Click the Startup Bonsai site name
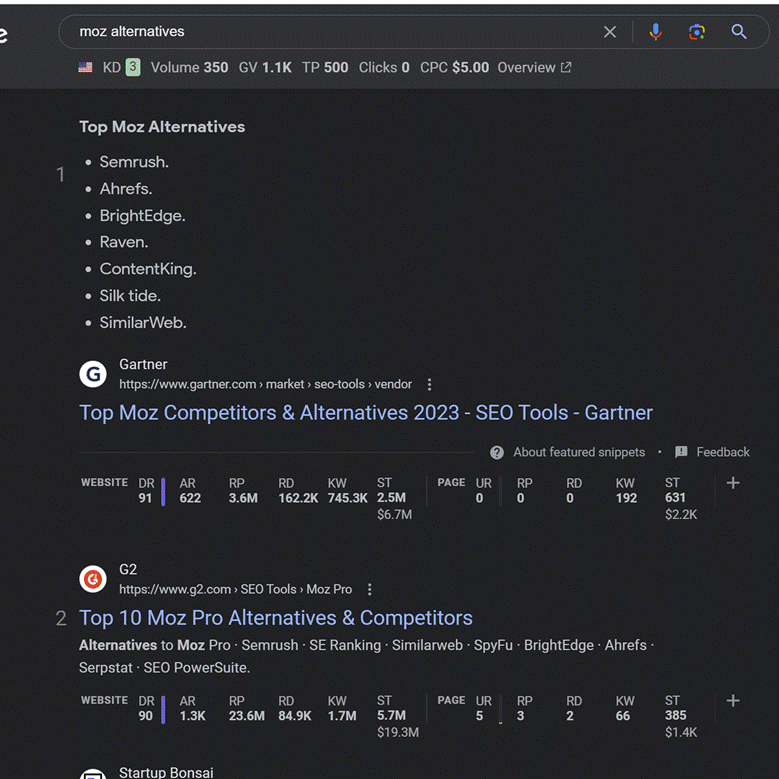 pos(166,772)
